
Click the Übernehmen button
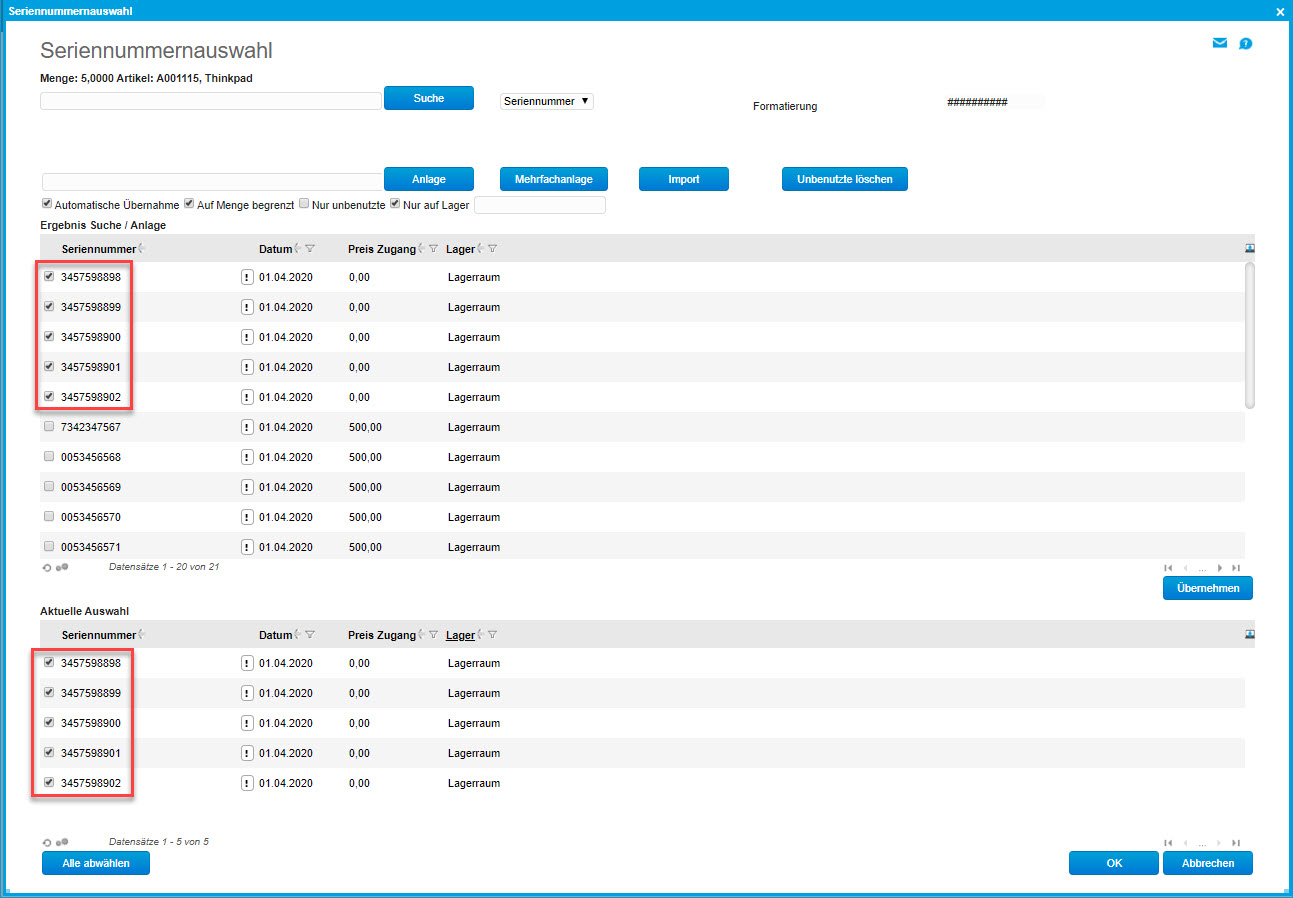tap(1208, 588)
